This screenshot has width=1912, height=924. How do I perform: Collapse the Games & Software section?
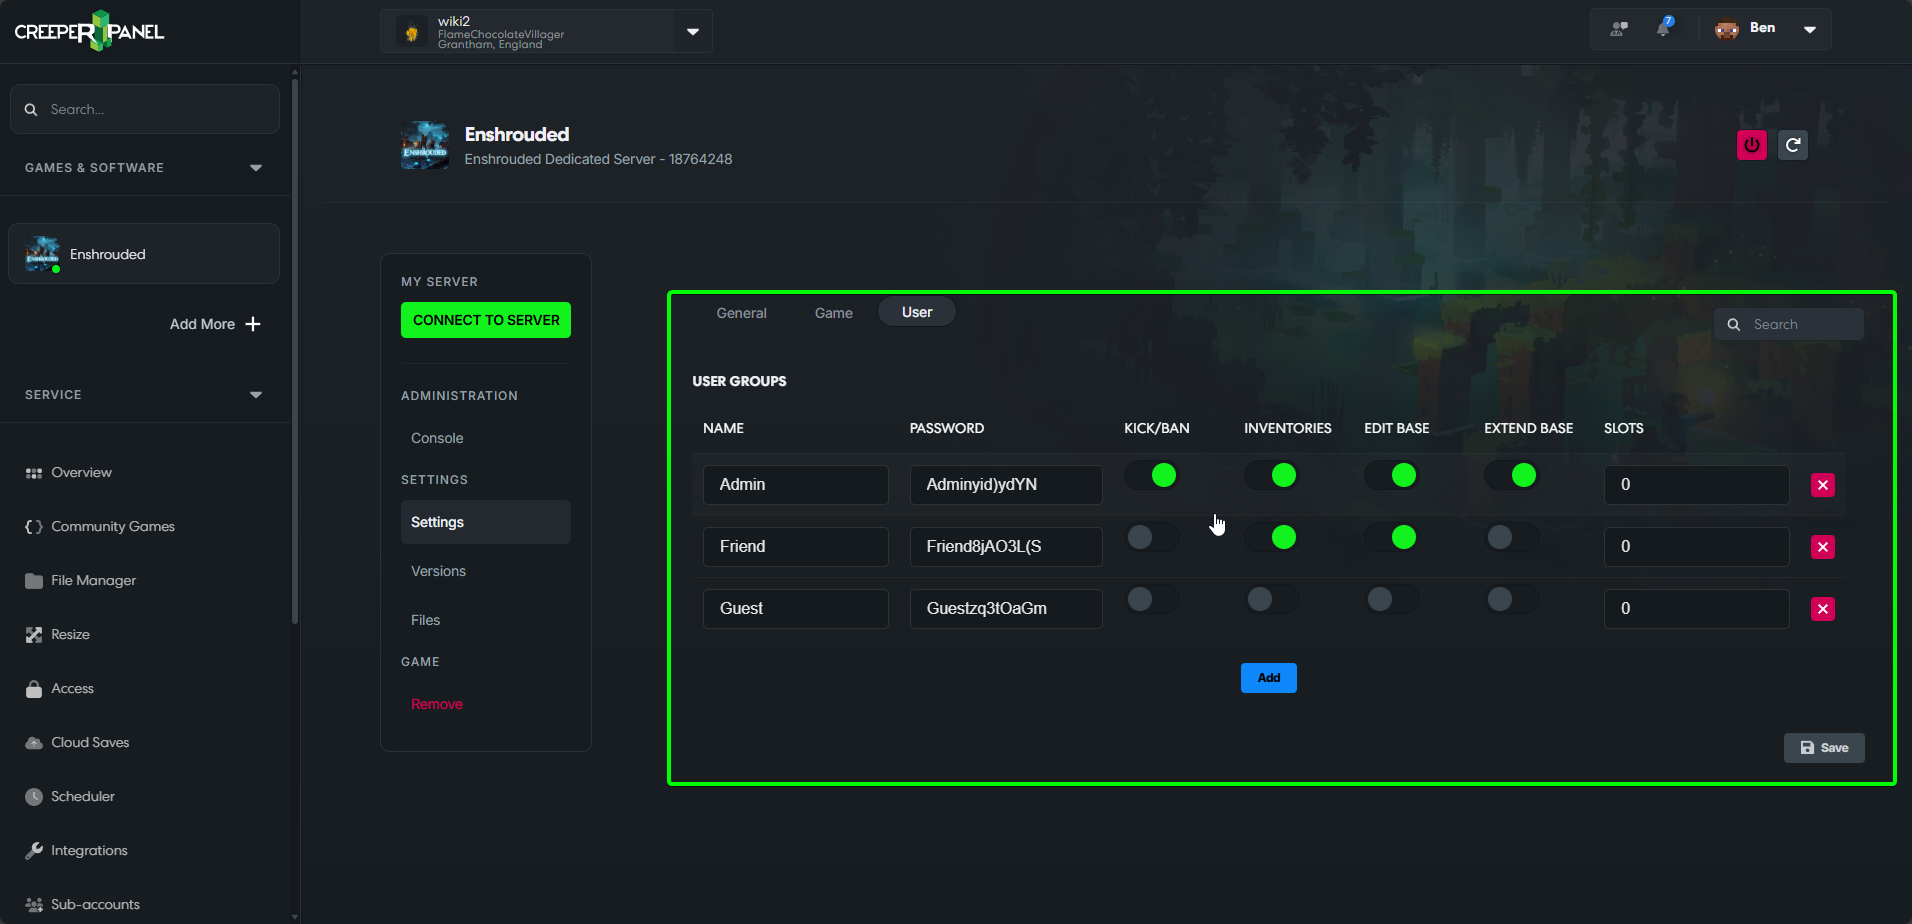pyautogui.click(x=256, y=168)
